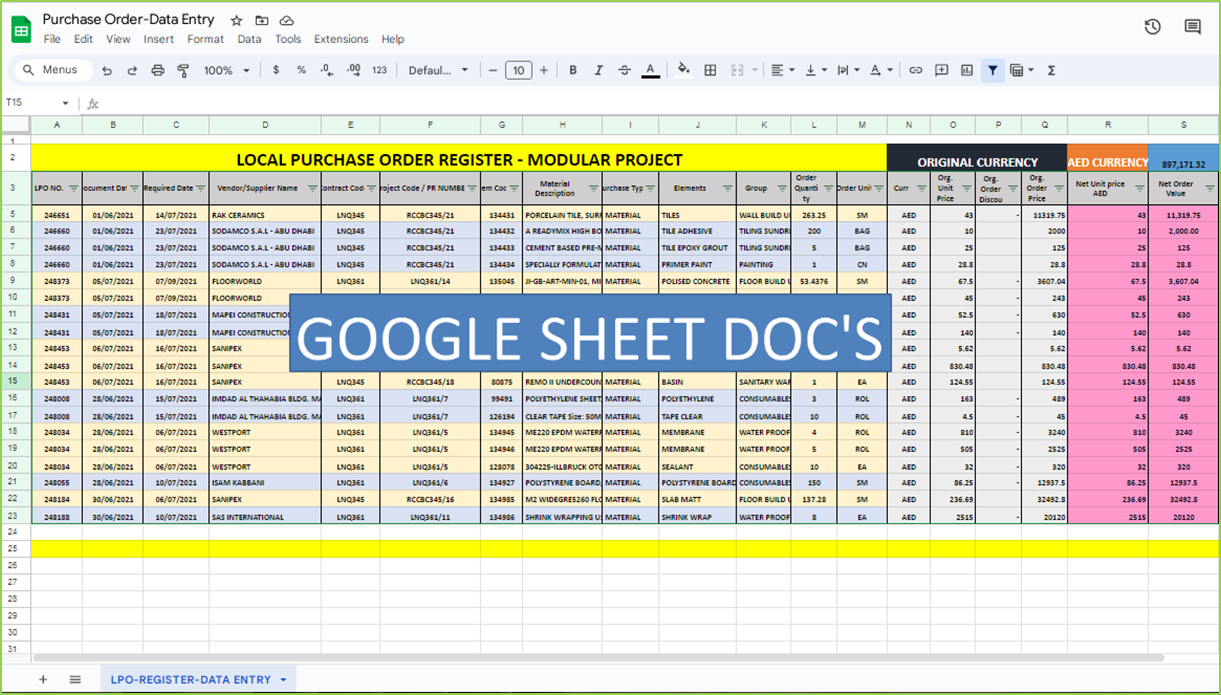
Task: Open filter on Vendor/Supplier Name column
Action: coord(313,188)
